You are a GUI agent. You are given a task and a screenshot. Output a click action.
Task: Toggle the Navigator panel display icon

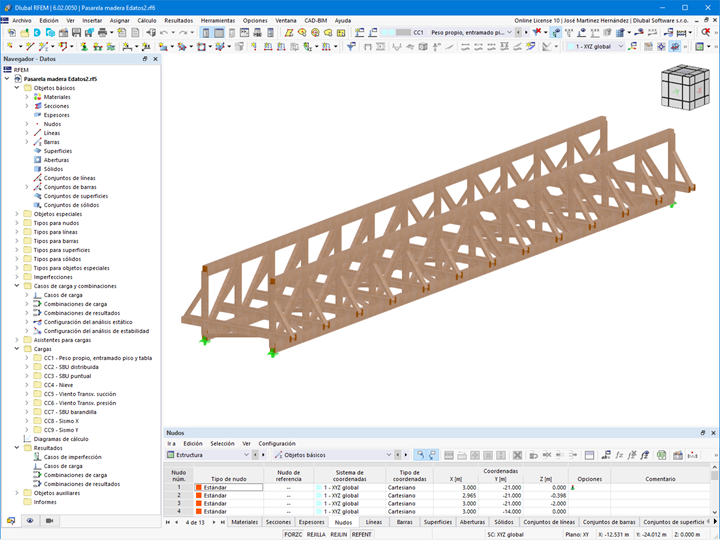coord(206,33)
